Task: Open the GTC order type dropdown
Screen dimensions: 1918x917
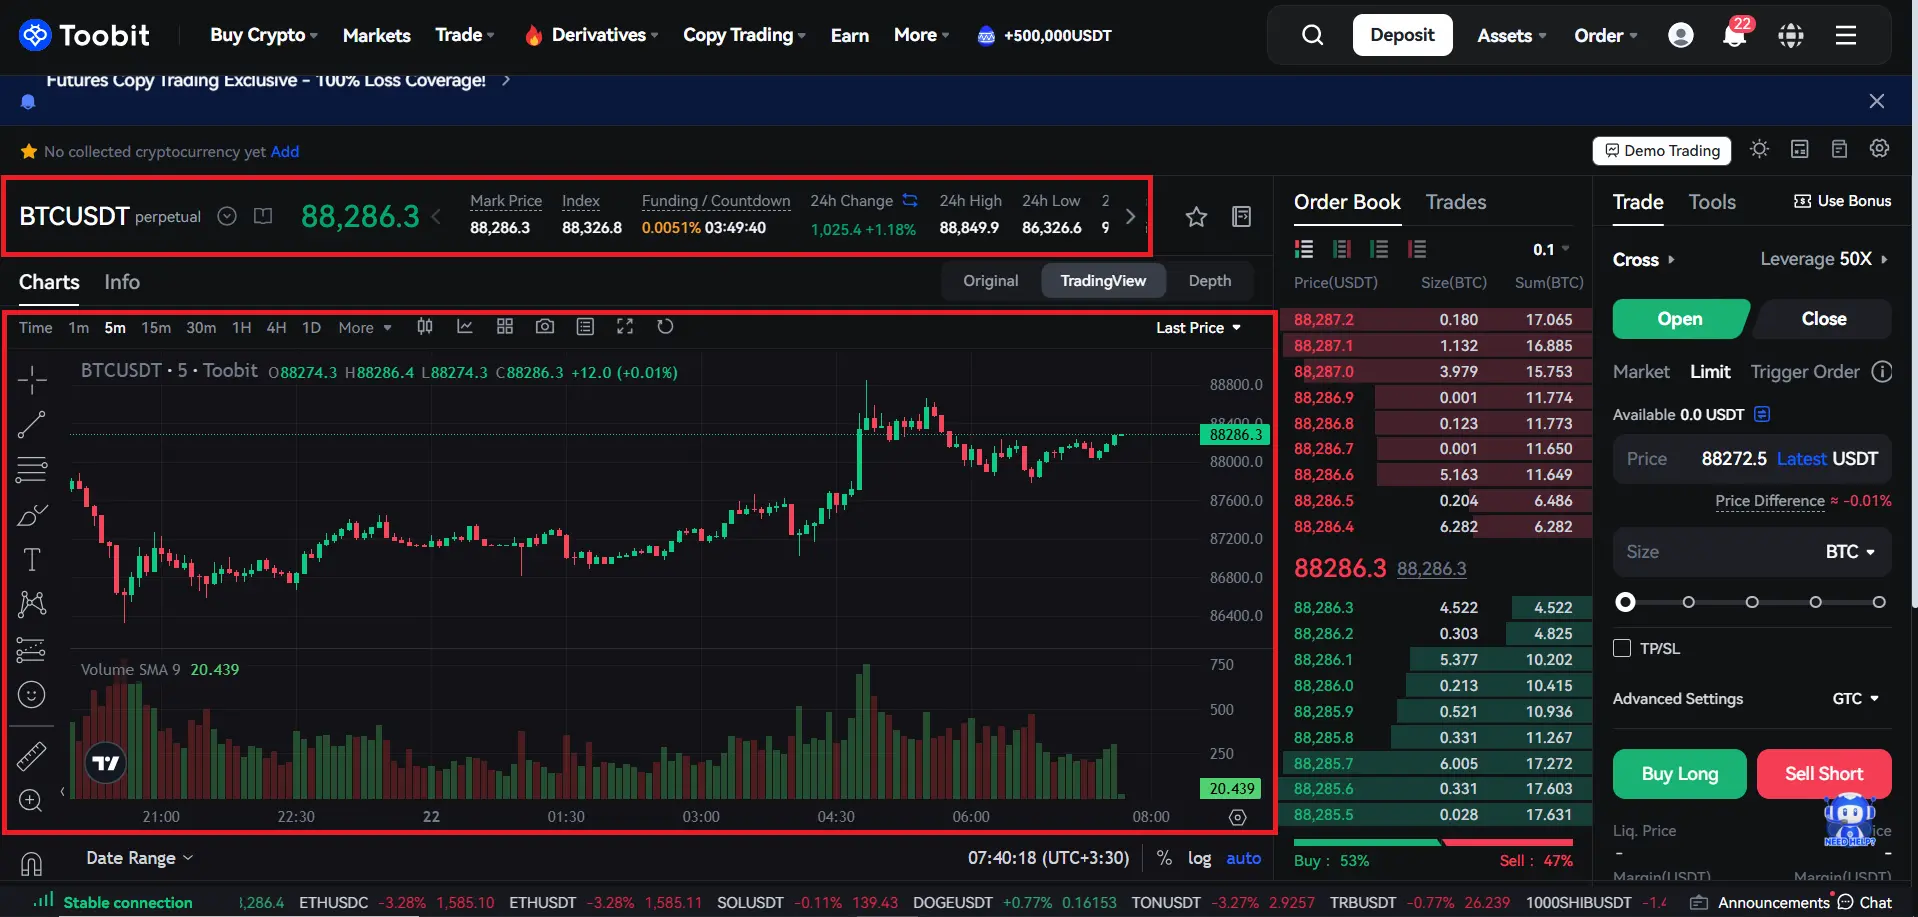Action: [x=1856, y=699]
